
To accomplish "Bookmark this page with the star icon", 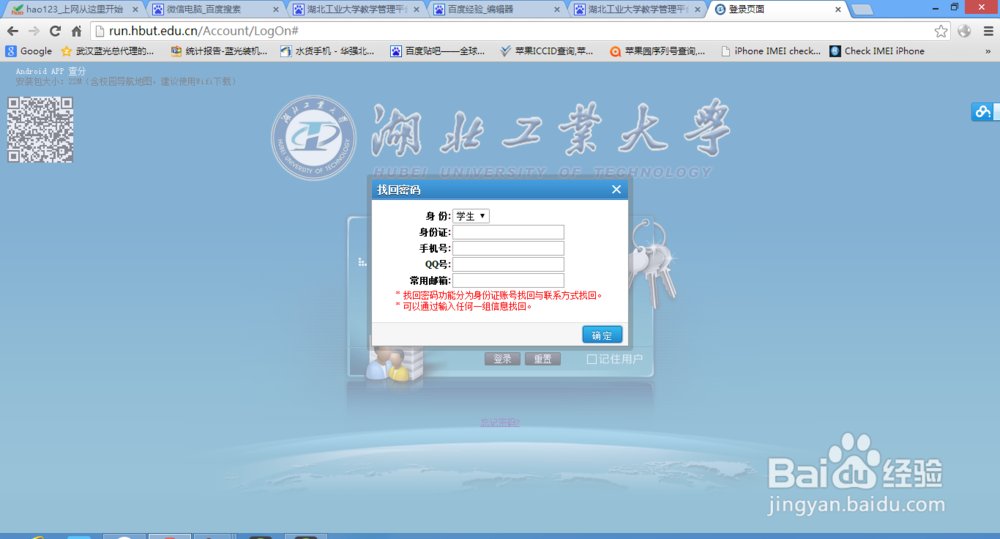I will coord(941,31).
